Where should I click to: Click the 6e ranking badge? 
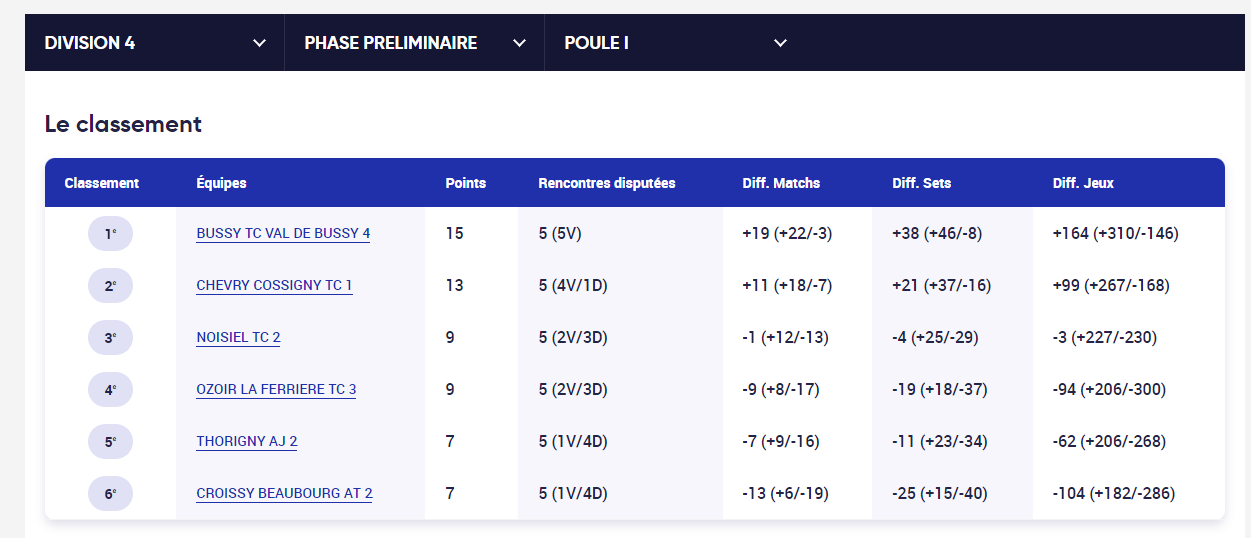tap(110, 494)
